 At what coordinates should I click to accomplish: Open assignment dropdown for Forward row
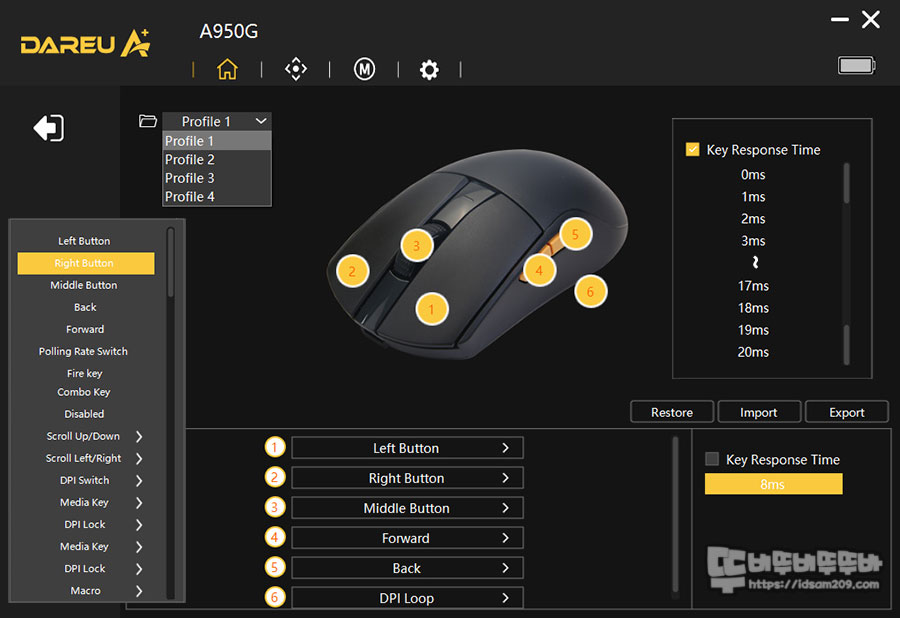tap(408, 538)
